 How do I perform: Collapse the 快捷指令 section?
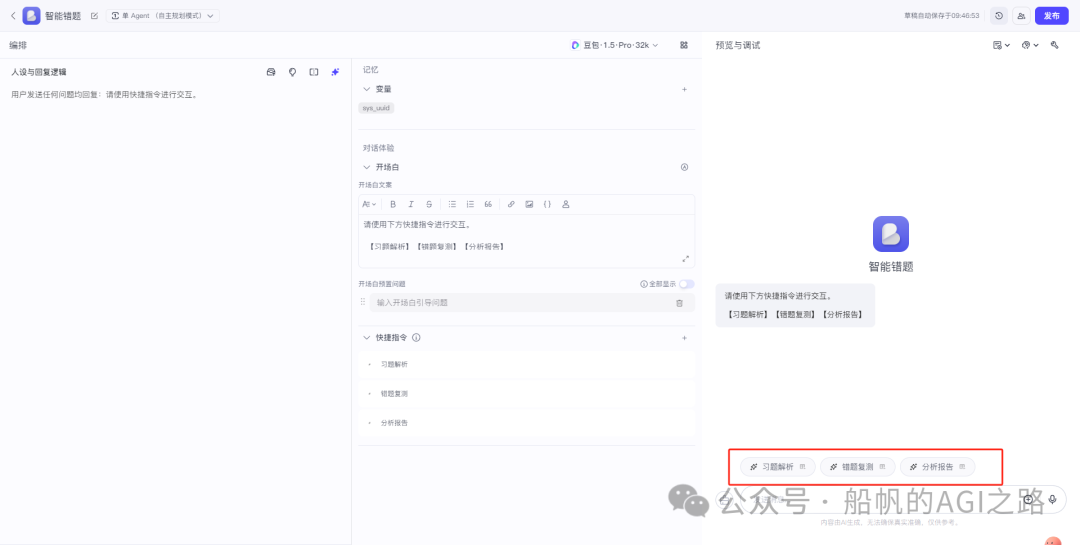tap(367, 338)
